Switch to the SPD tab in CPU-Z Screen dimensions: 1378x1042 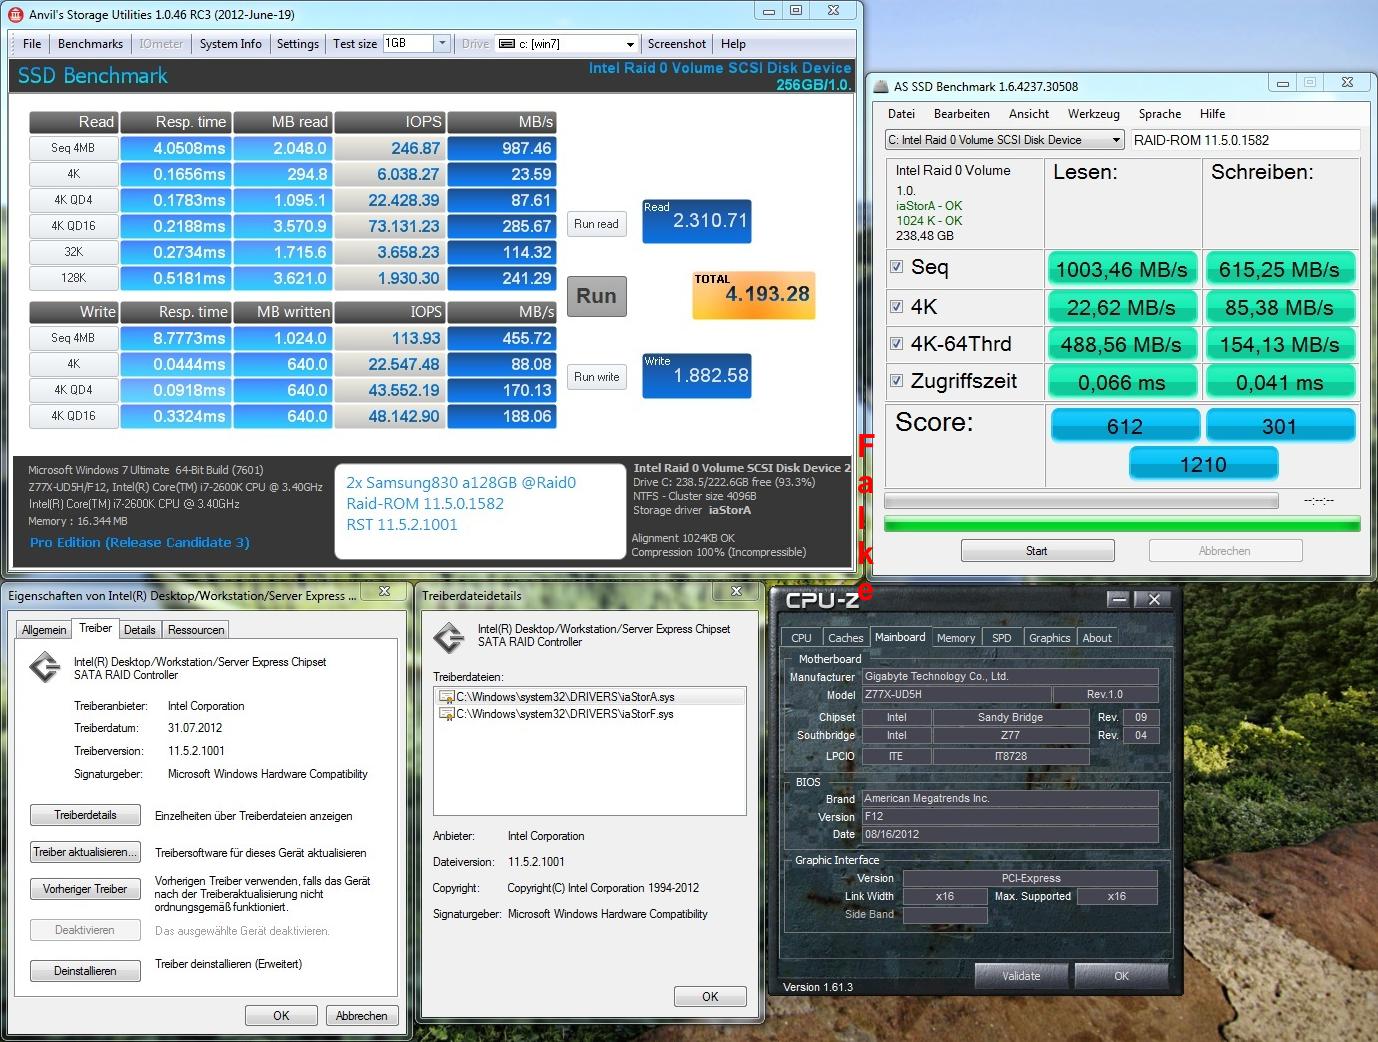coord(1002,638)
